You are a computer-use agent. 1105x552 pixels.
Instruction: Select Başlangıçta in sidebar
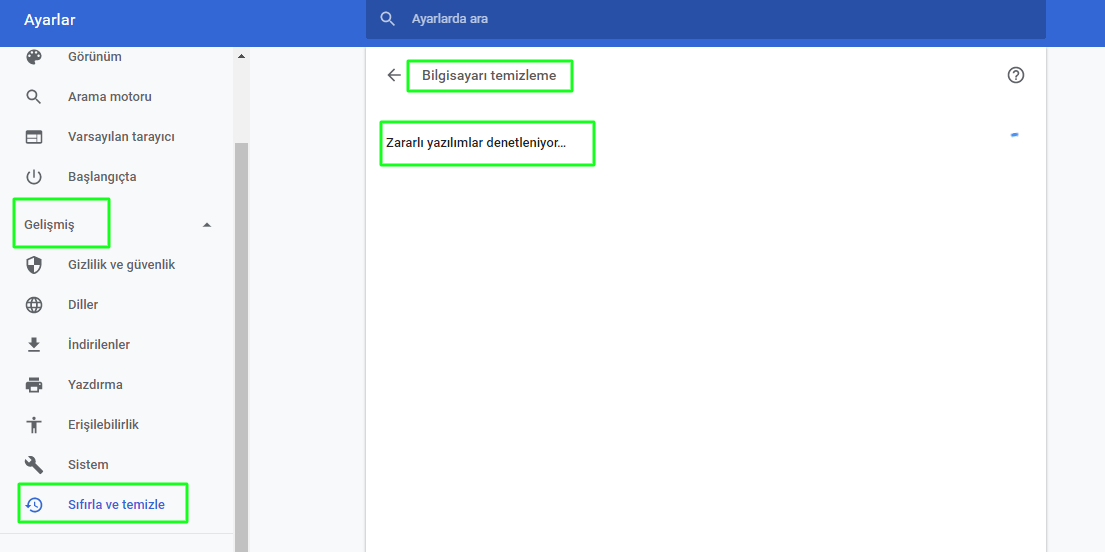pos(102,177)
